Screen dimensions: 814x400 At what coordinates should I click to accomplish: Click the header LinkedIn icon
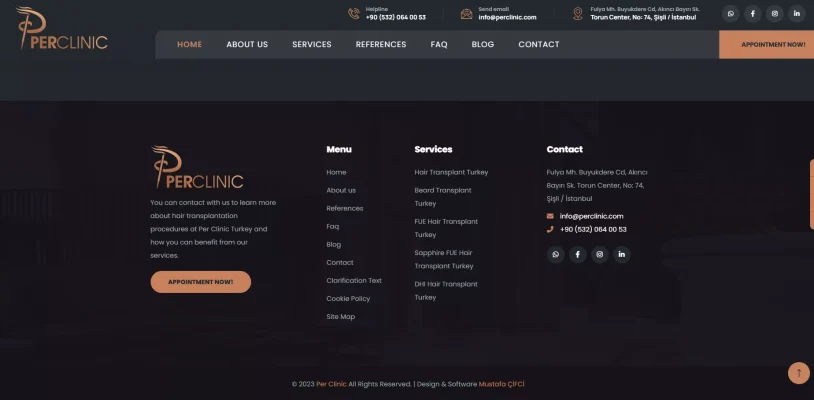tap(797, 13)
